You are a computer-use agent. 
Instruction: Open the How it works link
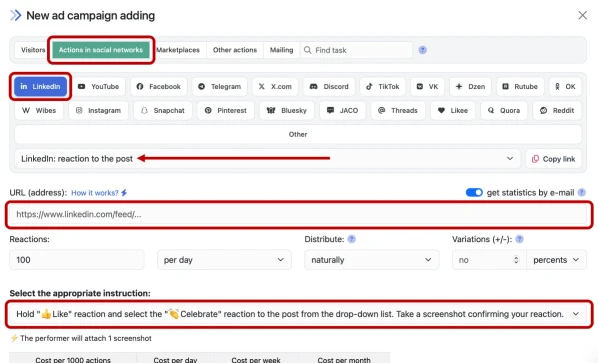point(99,193)
